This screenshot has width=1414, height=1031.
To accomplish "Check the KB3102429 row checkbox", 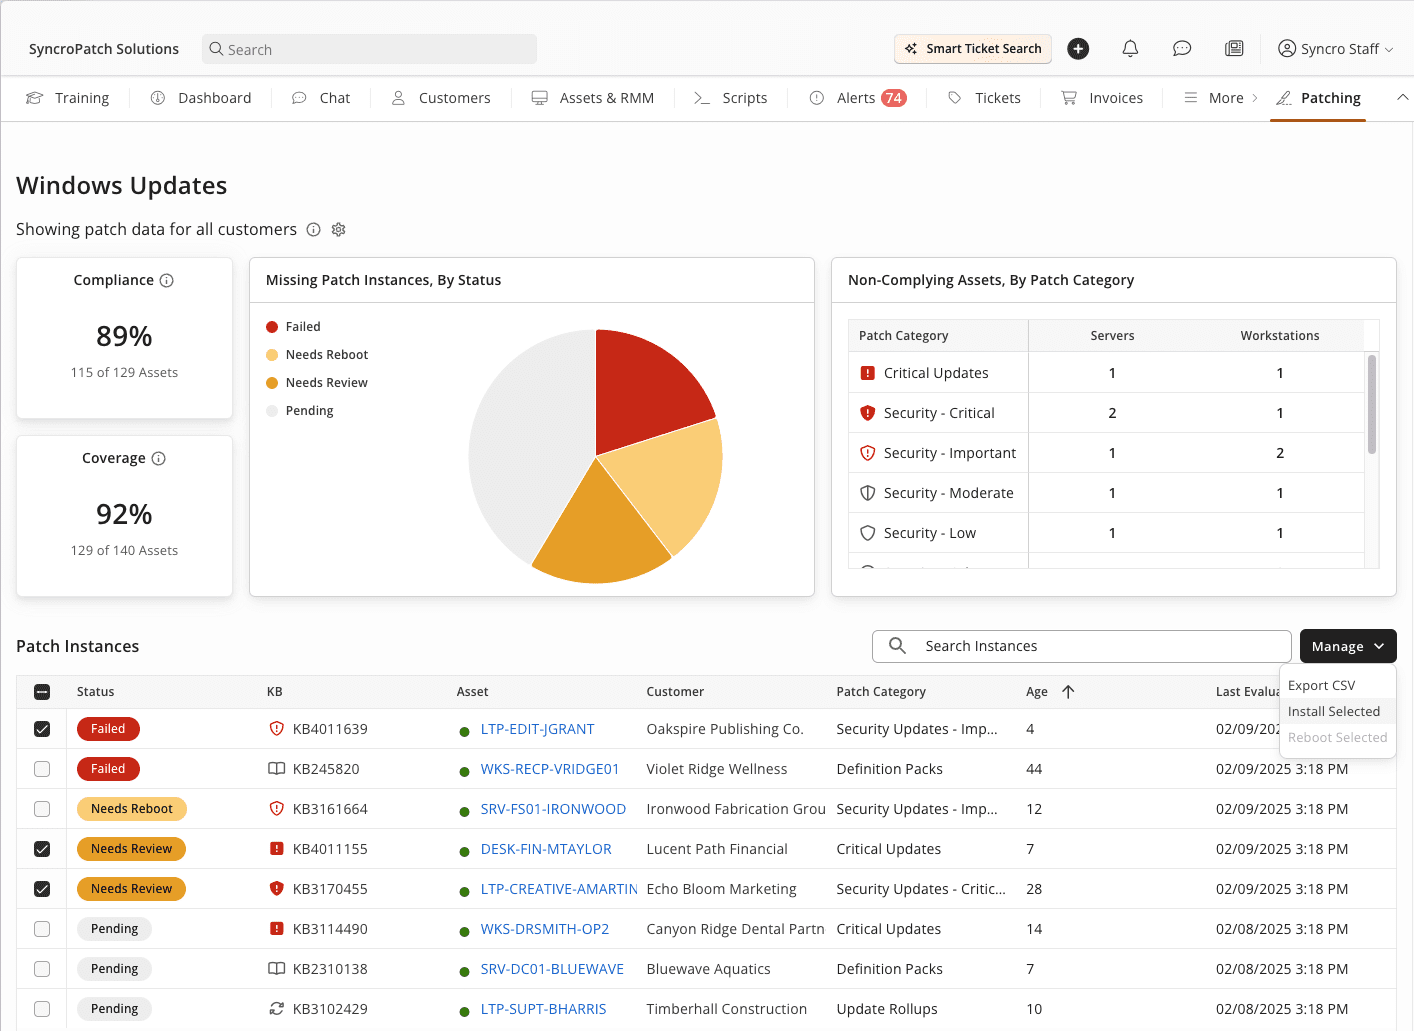I will [42, 1009].
